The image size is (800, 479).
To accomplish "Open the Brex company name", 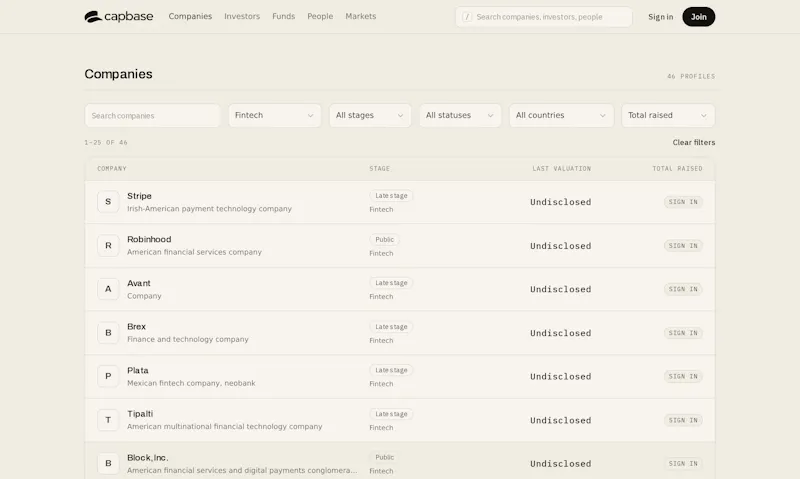I will click(x=136, y=326).
